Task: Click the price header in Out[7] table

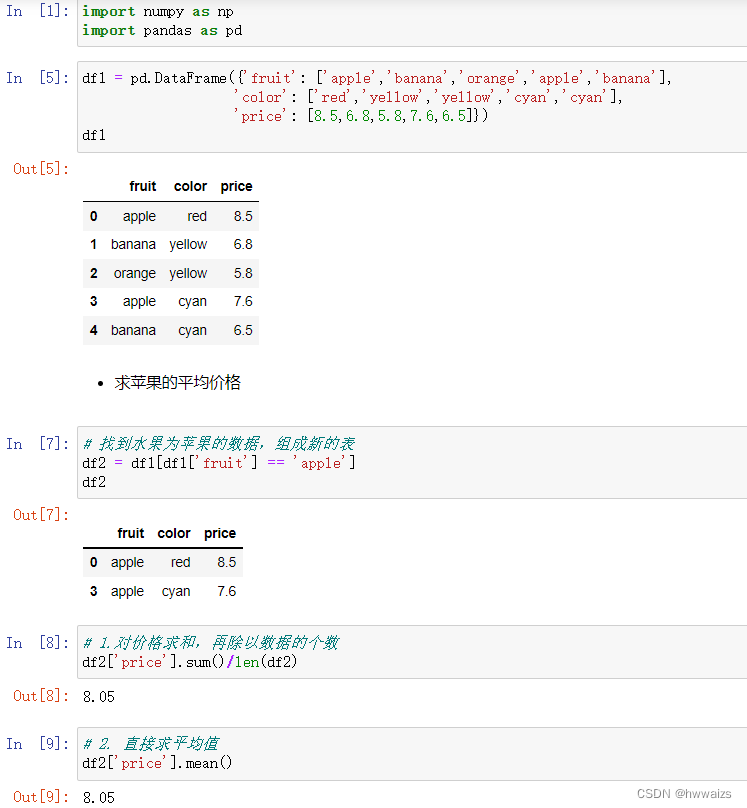Action: pyautogui.click(x=220, y=533)
